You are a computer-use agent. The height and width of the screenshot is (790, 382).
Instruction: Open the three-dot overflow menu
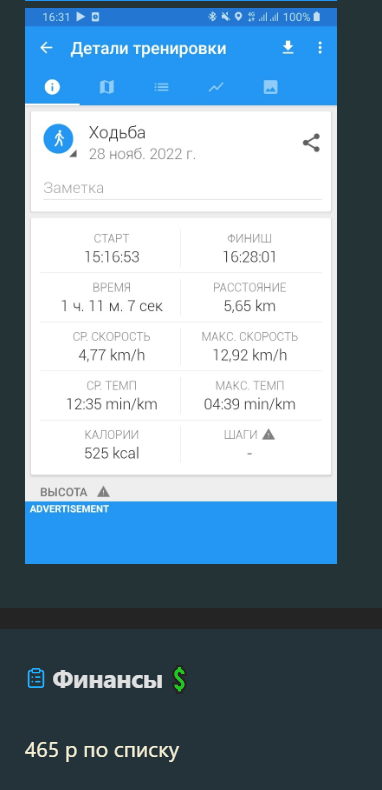point(320,48)
